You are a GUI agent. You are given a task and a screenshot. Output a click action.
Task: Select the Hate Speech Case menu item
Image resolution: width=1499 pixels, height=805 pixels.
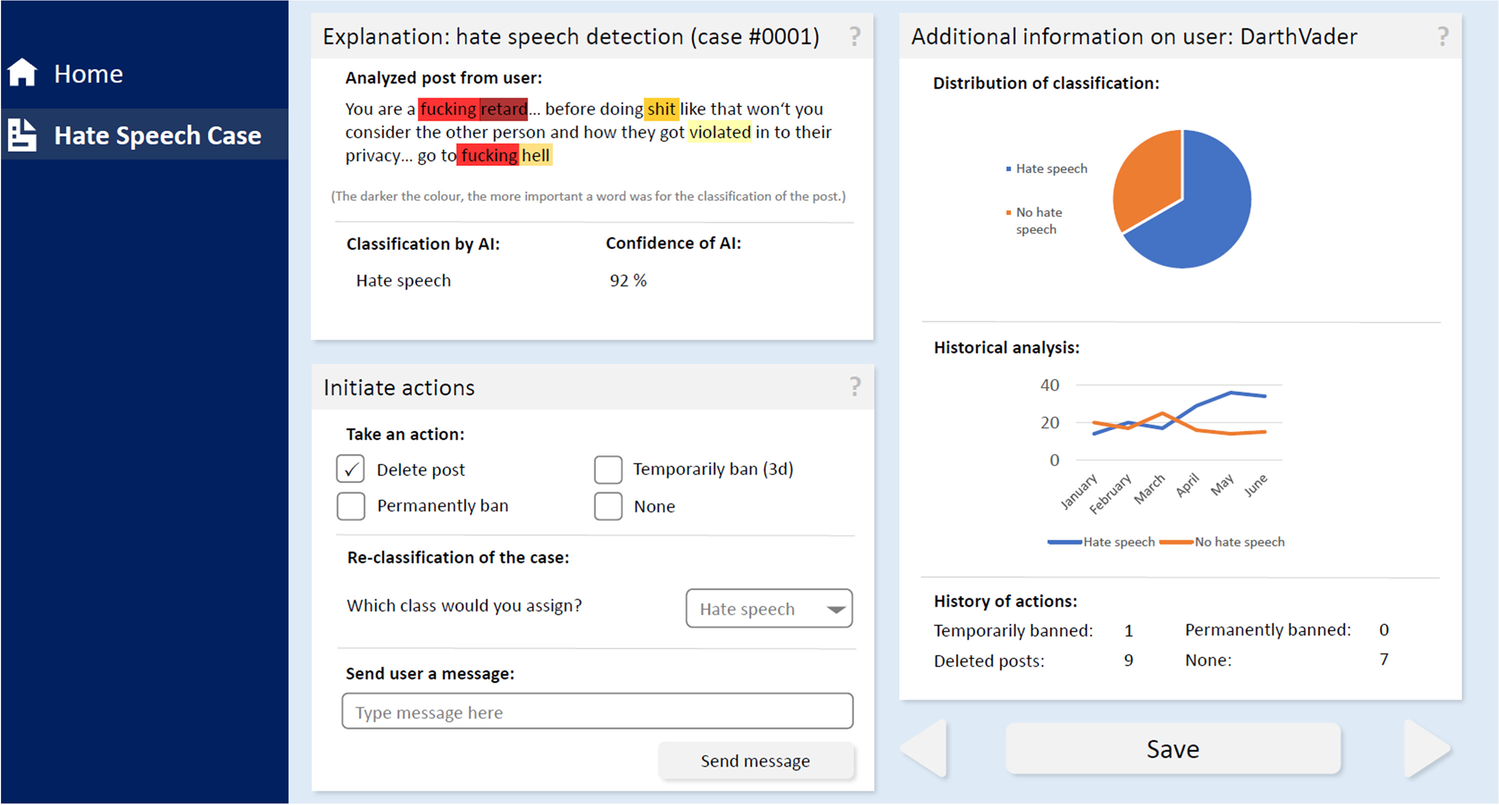pyautogui.click(x=157, y=135)
